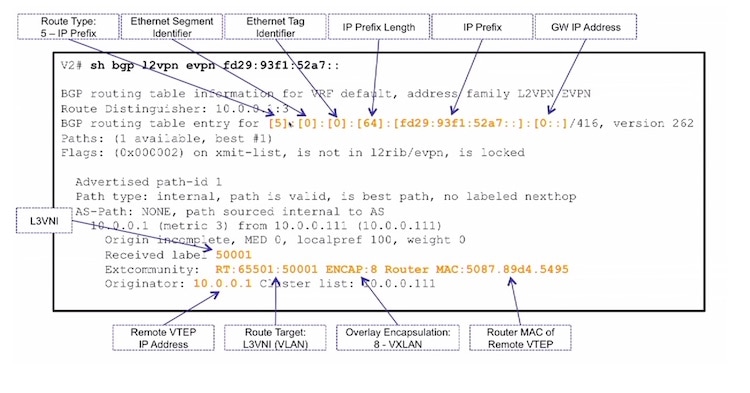Select 'Overlay Encapsulation: 8 - VXLAN' label box
750x393 pixels.
point(397,338)
